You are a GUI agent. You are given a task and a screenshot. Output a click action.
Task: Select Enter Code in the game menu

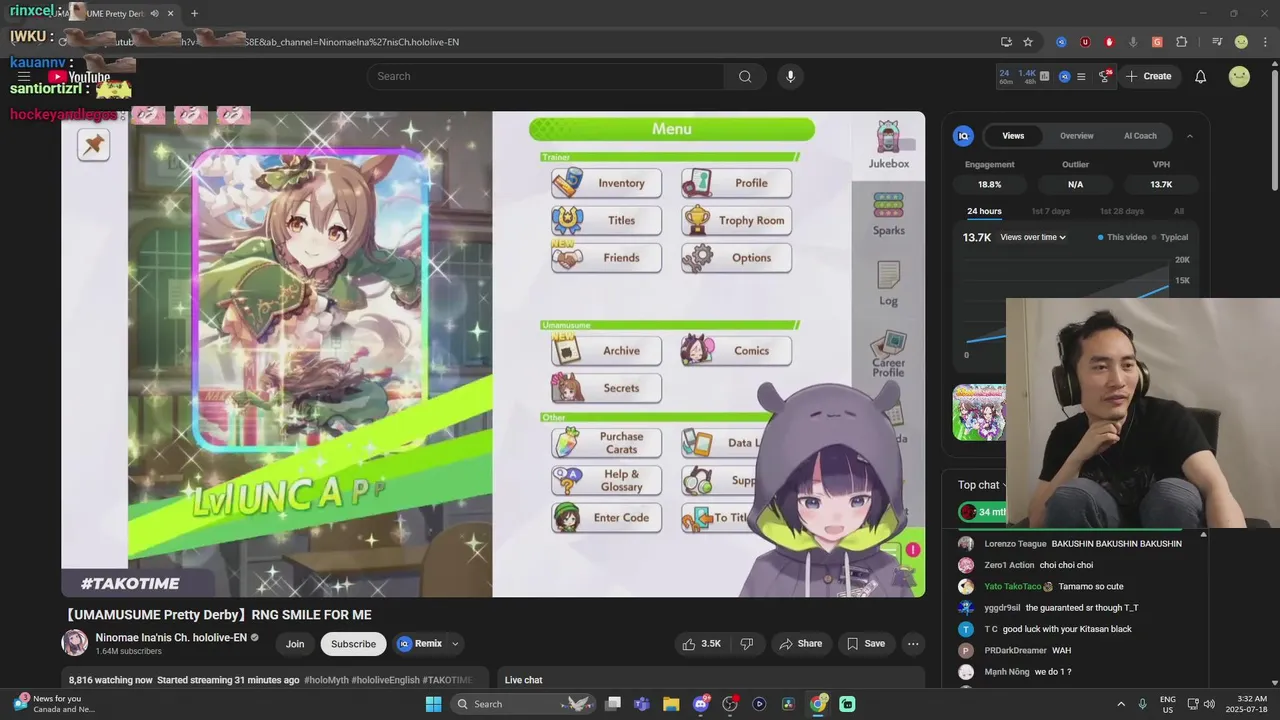tap(606, 517)
